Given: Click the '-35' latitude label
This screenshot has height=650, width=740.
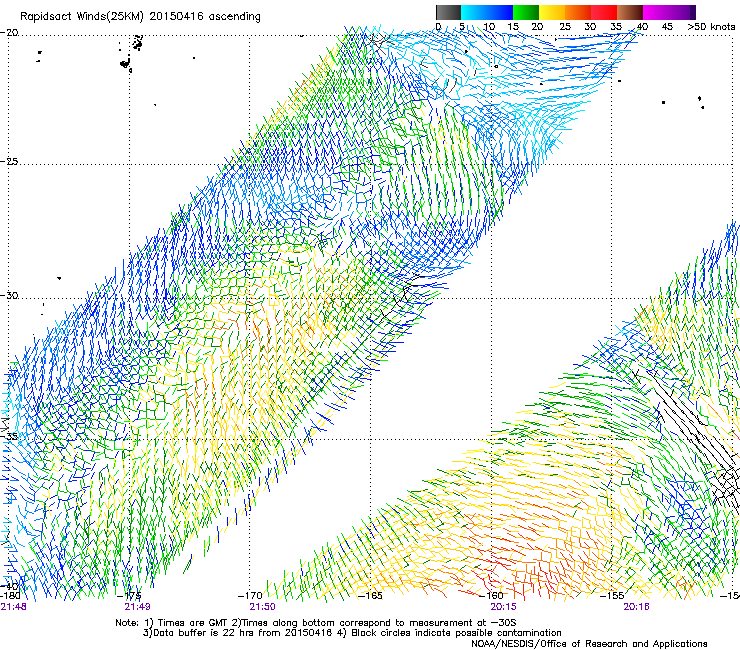Looking at the screenshot, I should pyautogui.click(x=9, y=436).
